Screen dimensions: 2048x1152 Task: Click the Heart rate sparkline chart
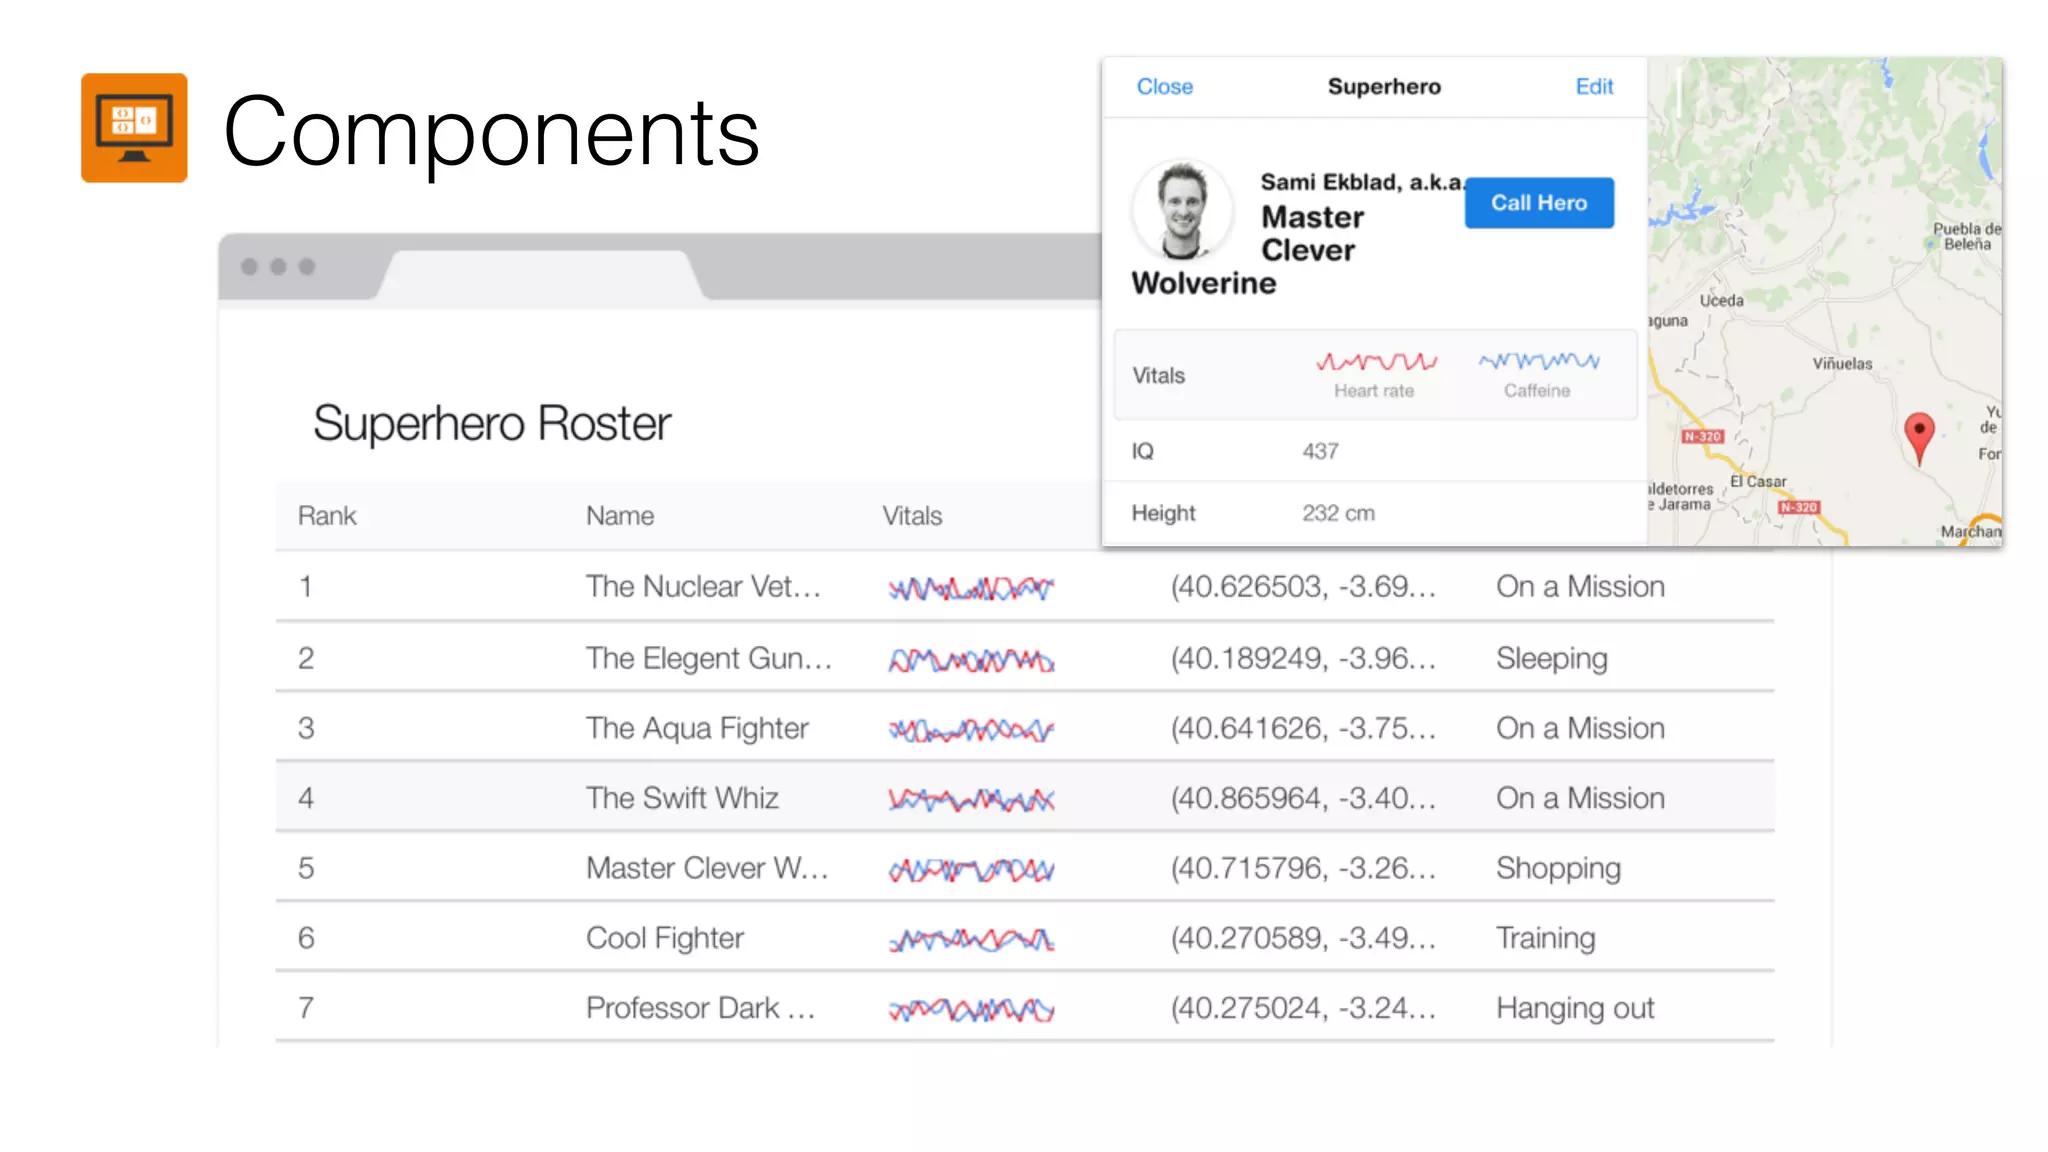1375,362
